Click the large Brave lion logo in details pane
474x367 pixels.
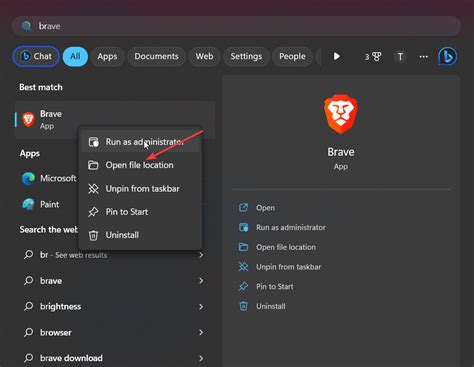pos(341,114)
